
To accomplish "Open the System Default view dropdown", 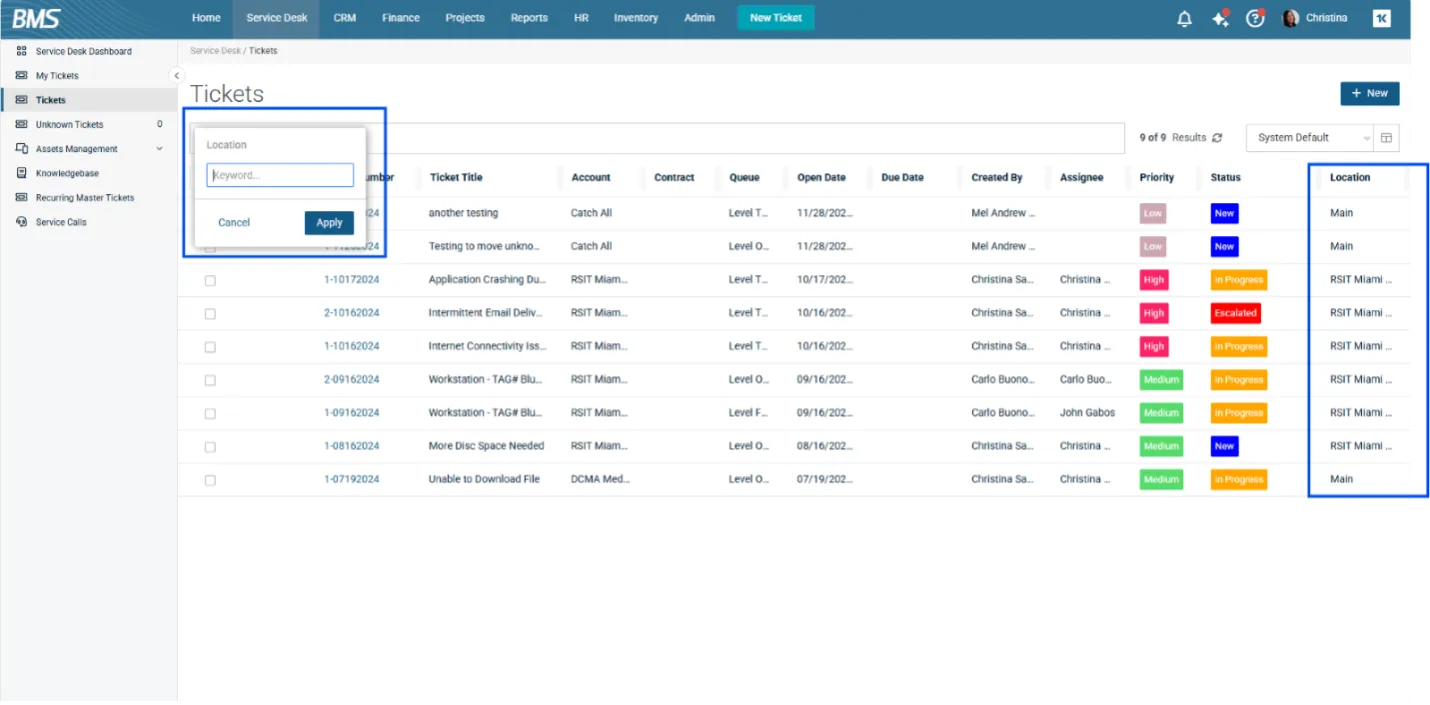I will click(x=1311, y=138).
